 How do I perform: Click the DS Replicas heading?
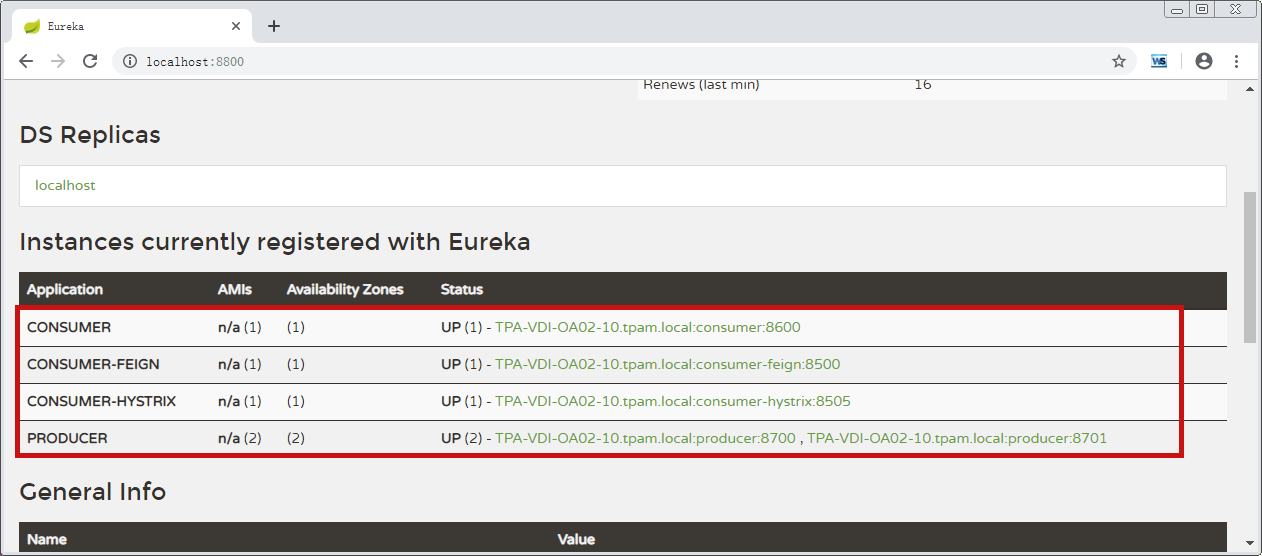tap(90, 134)
